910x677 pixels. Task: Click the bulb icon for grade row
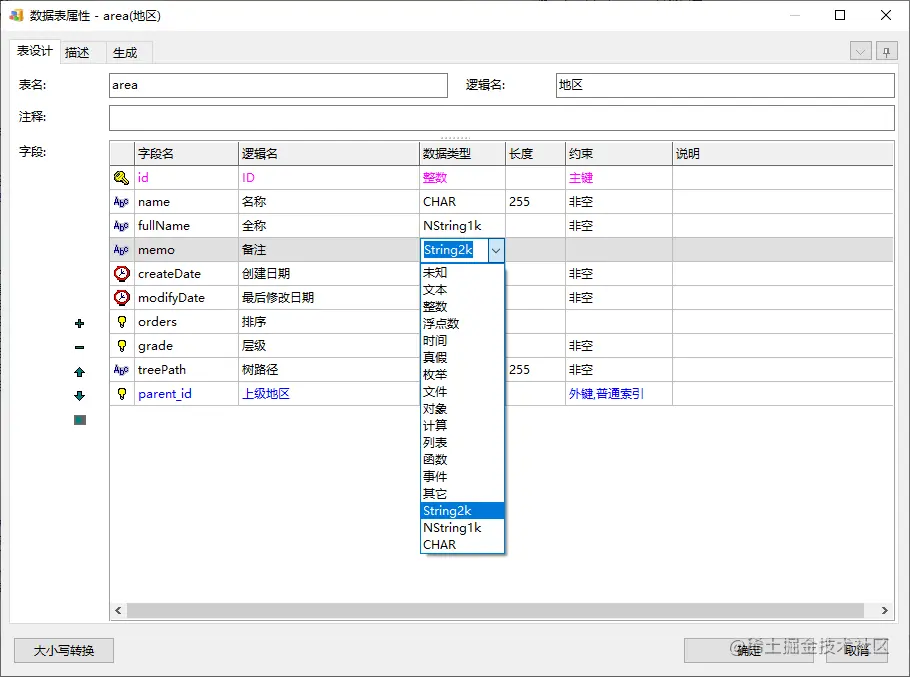pyautogui.click(x=122, y=346)
